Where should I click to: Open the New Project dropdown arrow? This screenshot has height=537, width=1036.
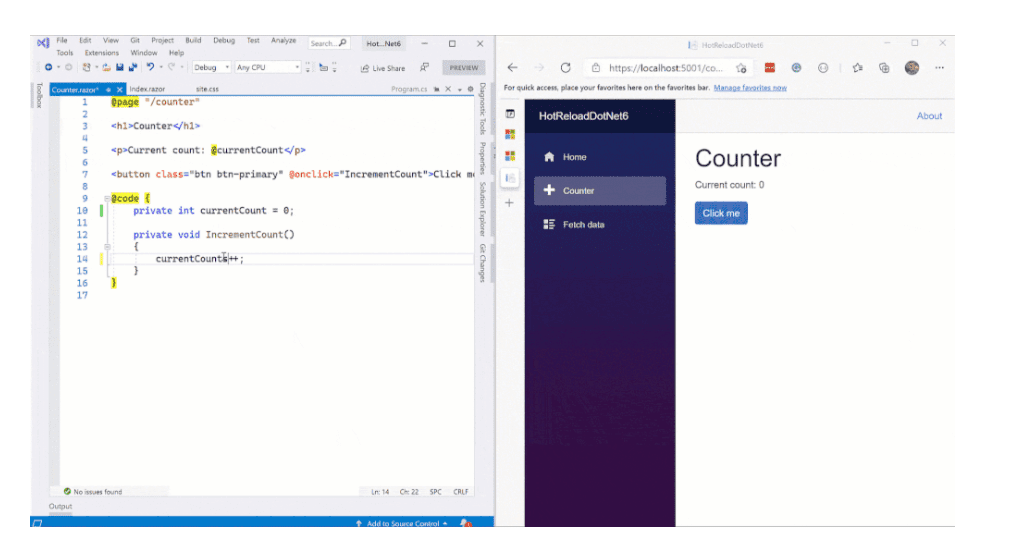coord(96,67)
